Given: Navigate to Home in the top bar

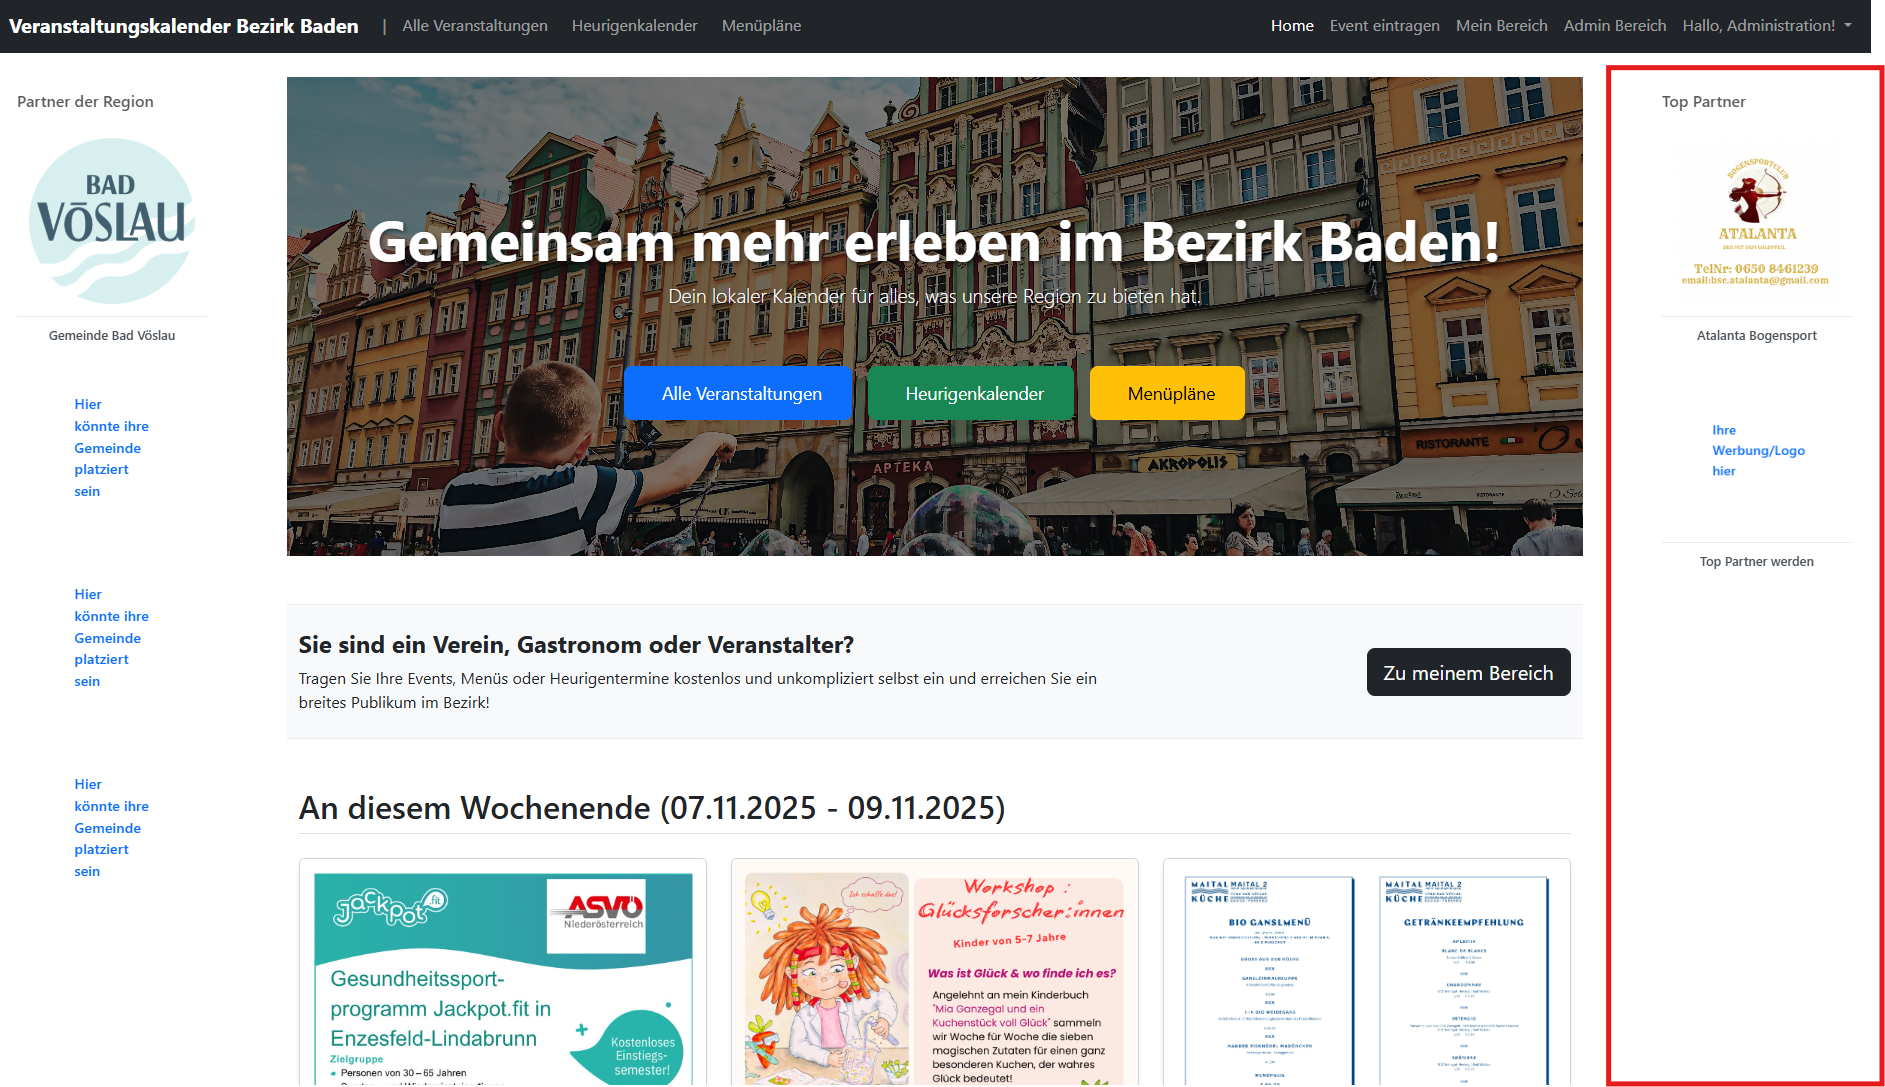Looking at the screenshot, I should tap(1292, 25).
